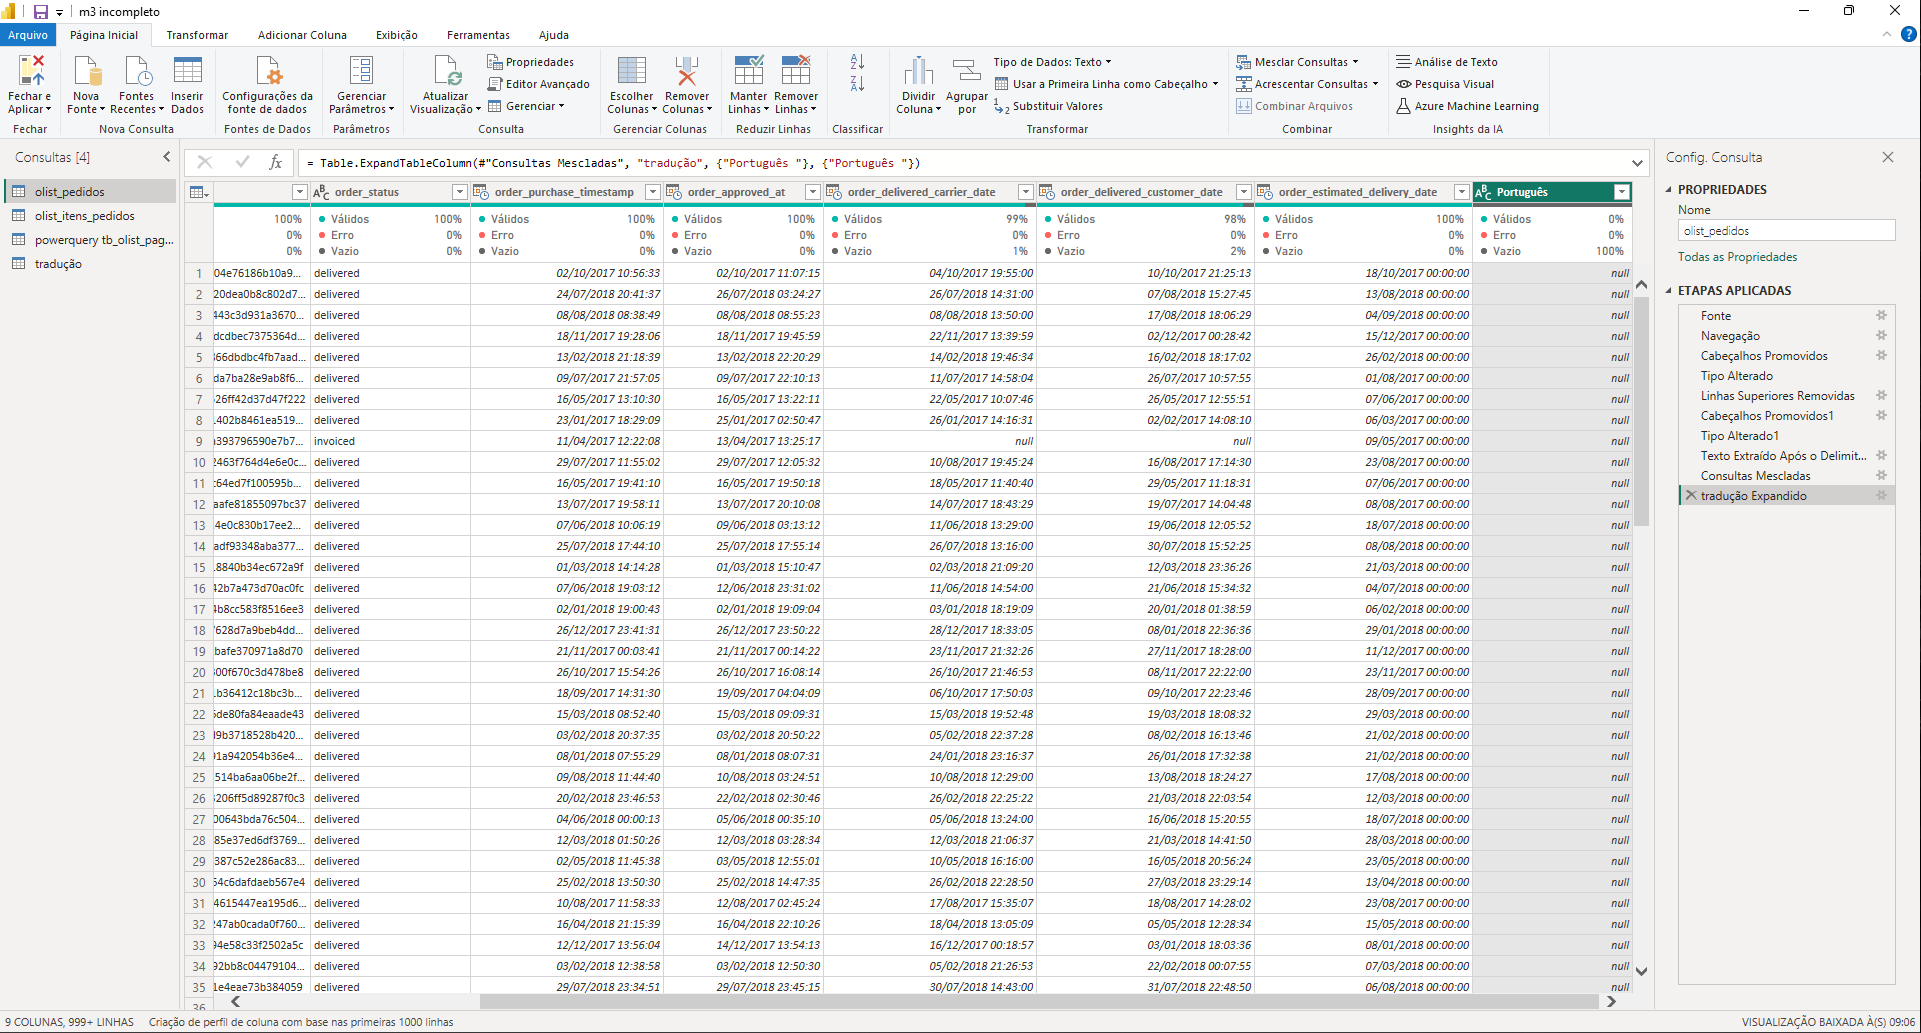Screen dimensions: 1921x1033
Task: Switch to Transformar tab
Action: point(197,35)
